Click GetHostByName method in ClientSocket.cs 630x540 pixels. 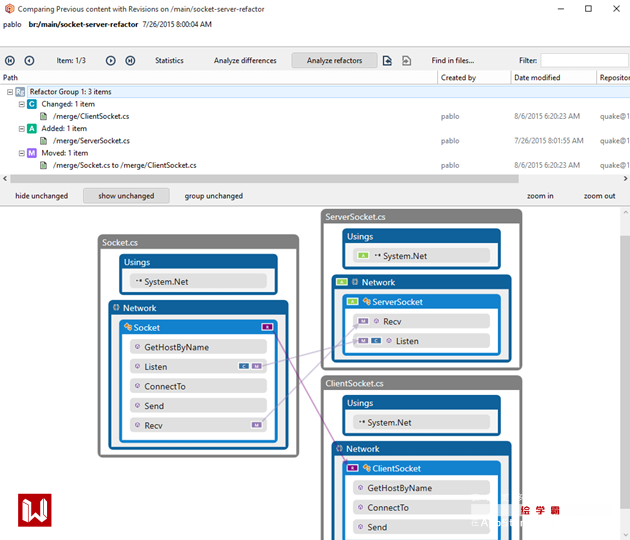421,488
